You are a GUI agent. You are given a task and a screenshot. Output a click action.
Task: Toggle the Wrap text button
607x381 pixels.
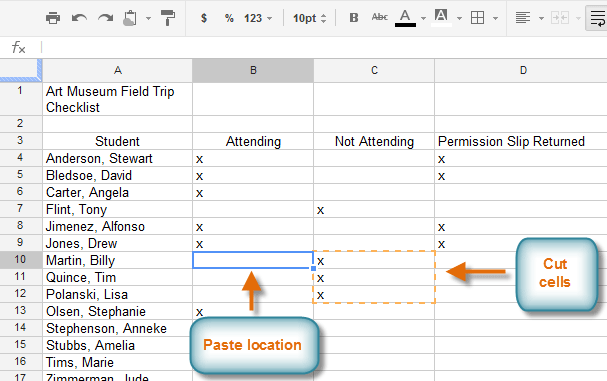click(597, 18)
